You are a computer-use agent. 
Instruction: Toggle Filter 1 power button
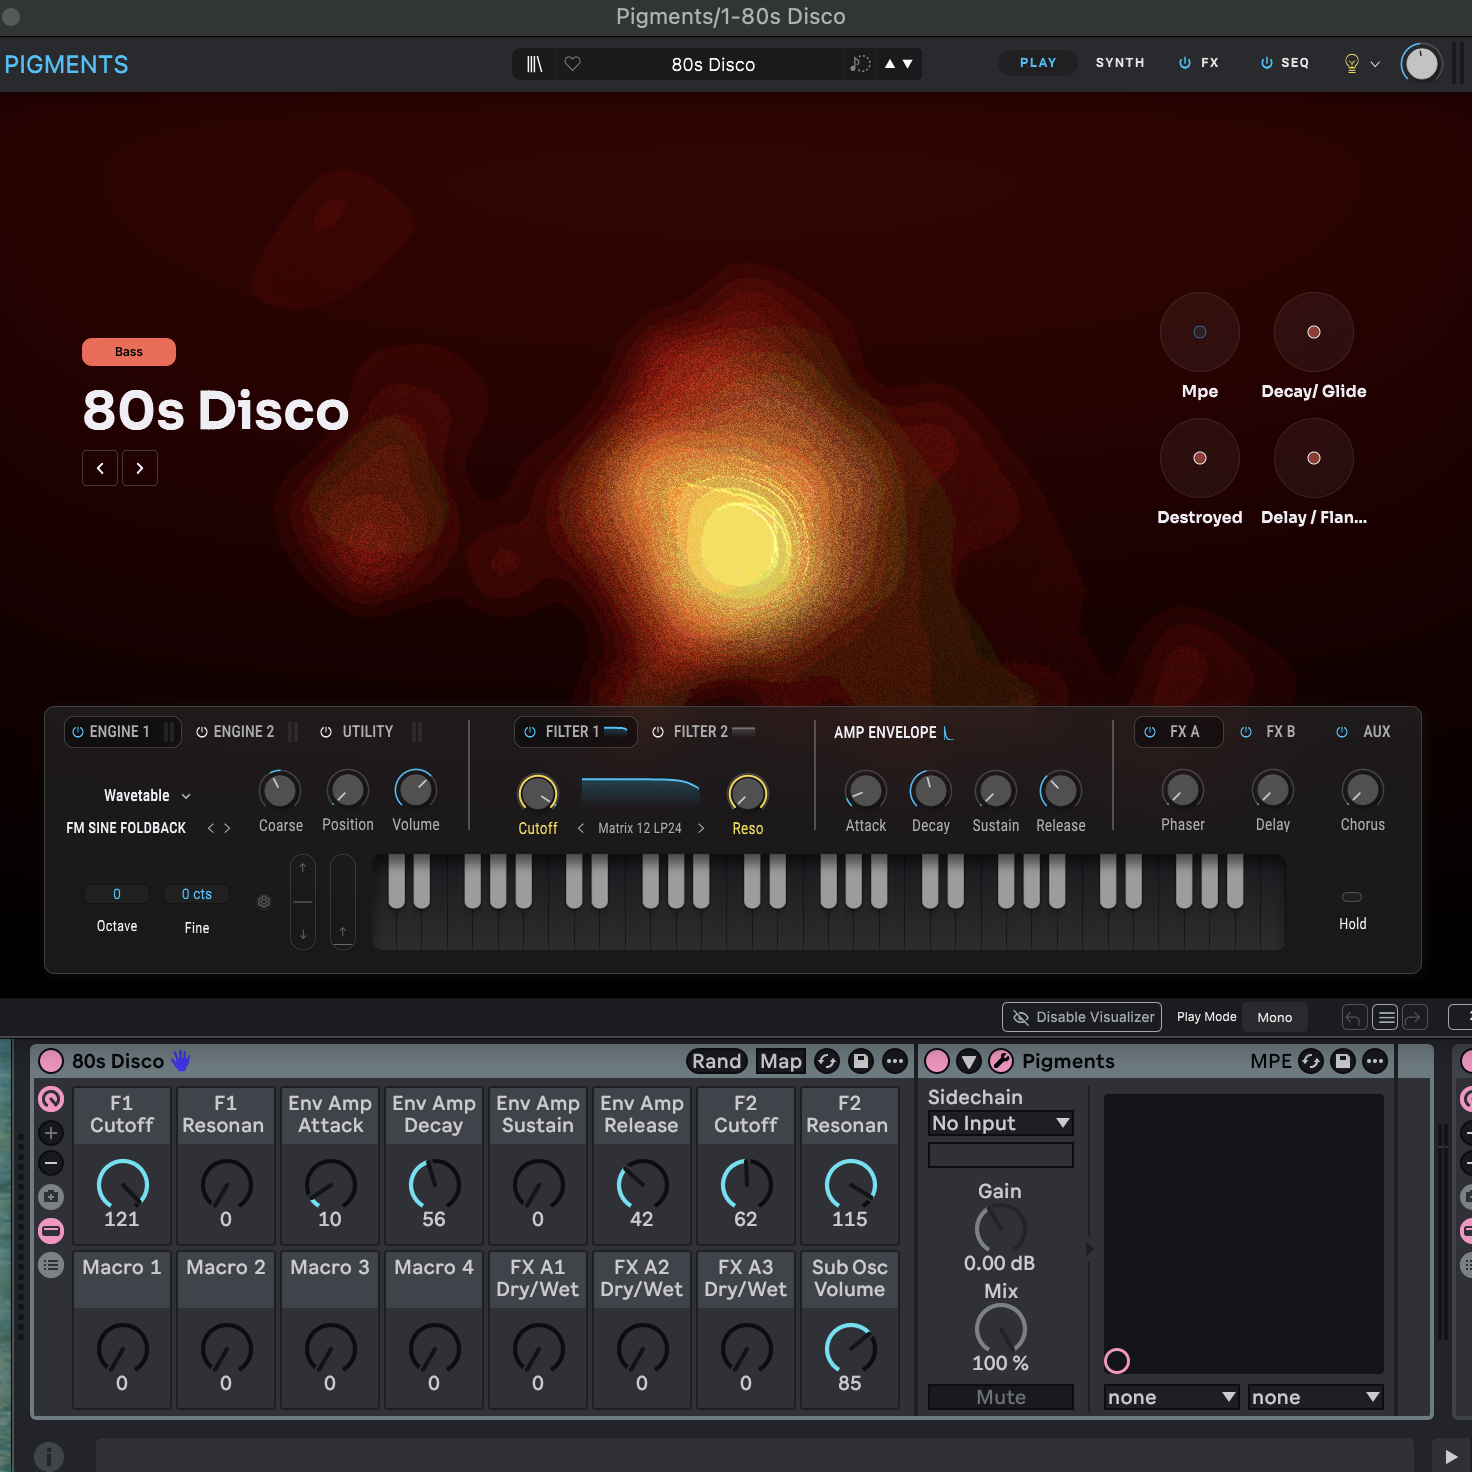tap(530, 732)
